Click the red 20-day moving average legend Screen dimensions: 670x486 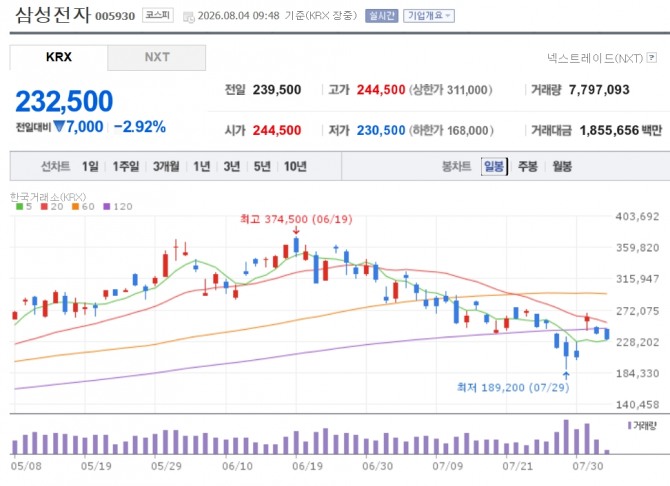pyautogui.click(x=52, y=206)
